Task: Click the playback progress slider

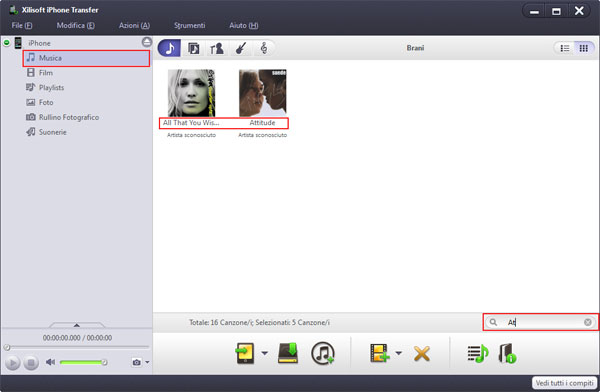Action: [x=77, y=347]
